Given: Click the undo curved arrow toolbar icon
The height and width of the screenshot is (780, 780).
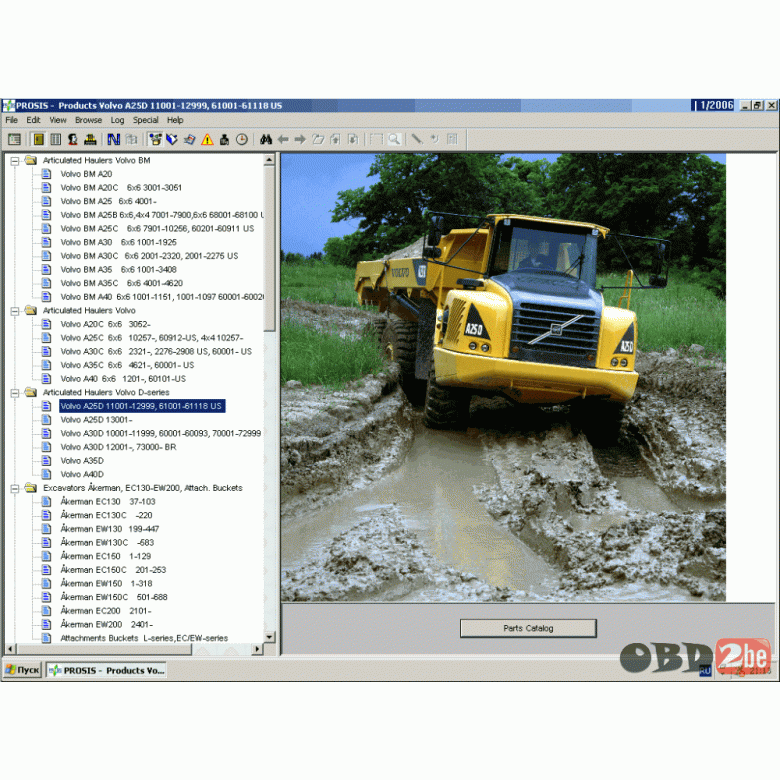Looking at the screenshot, I should [434, 139].
